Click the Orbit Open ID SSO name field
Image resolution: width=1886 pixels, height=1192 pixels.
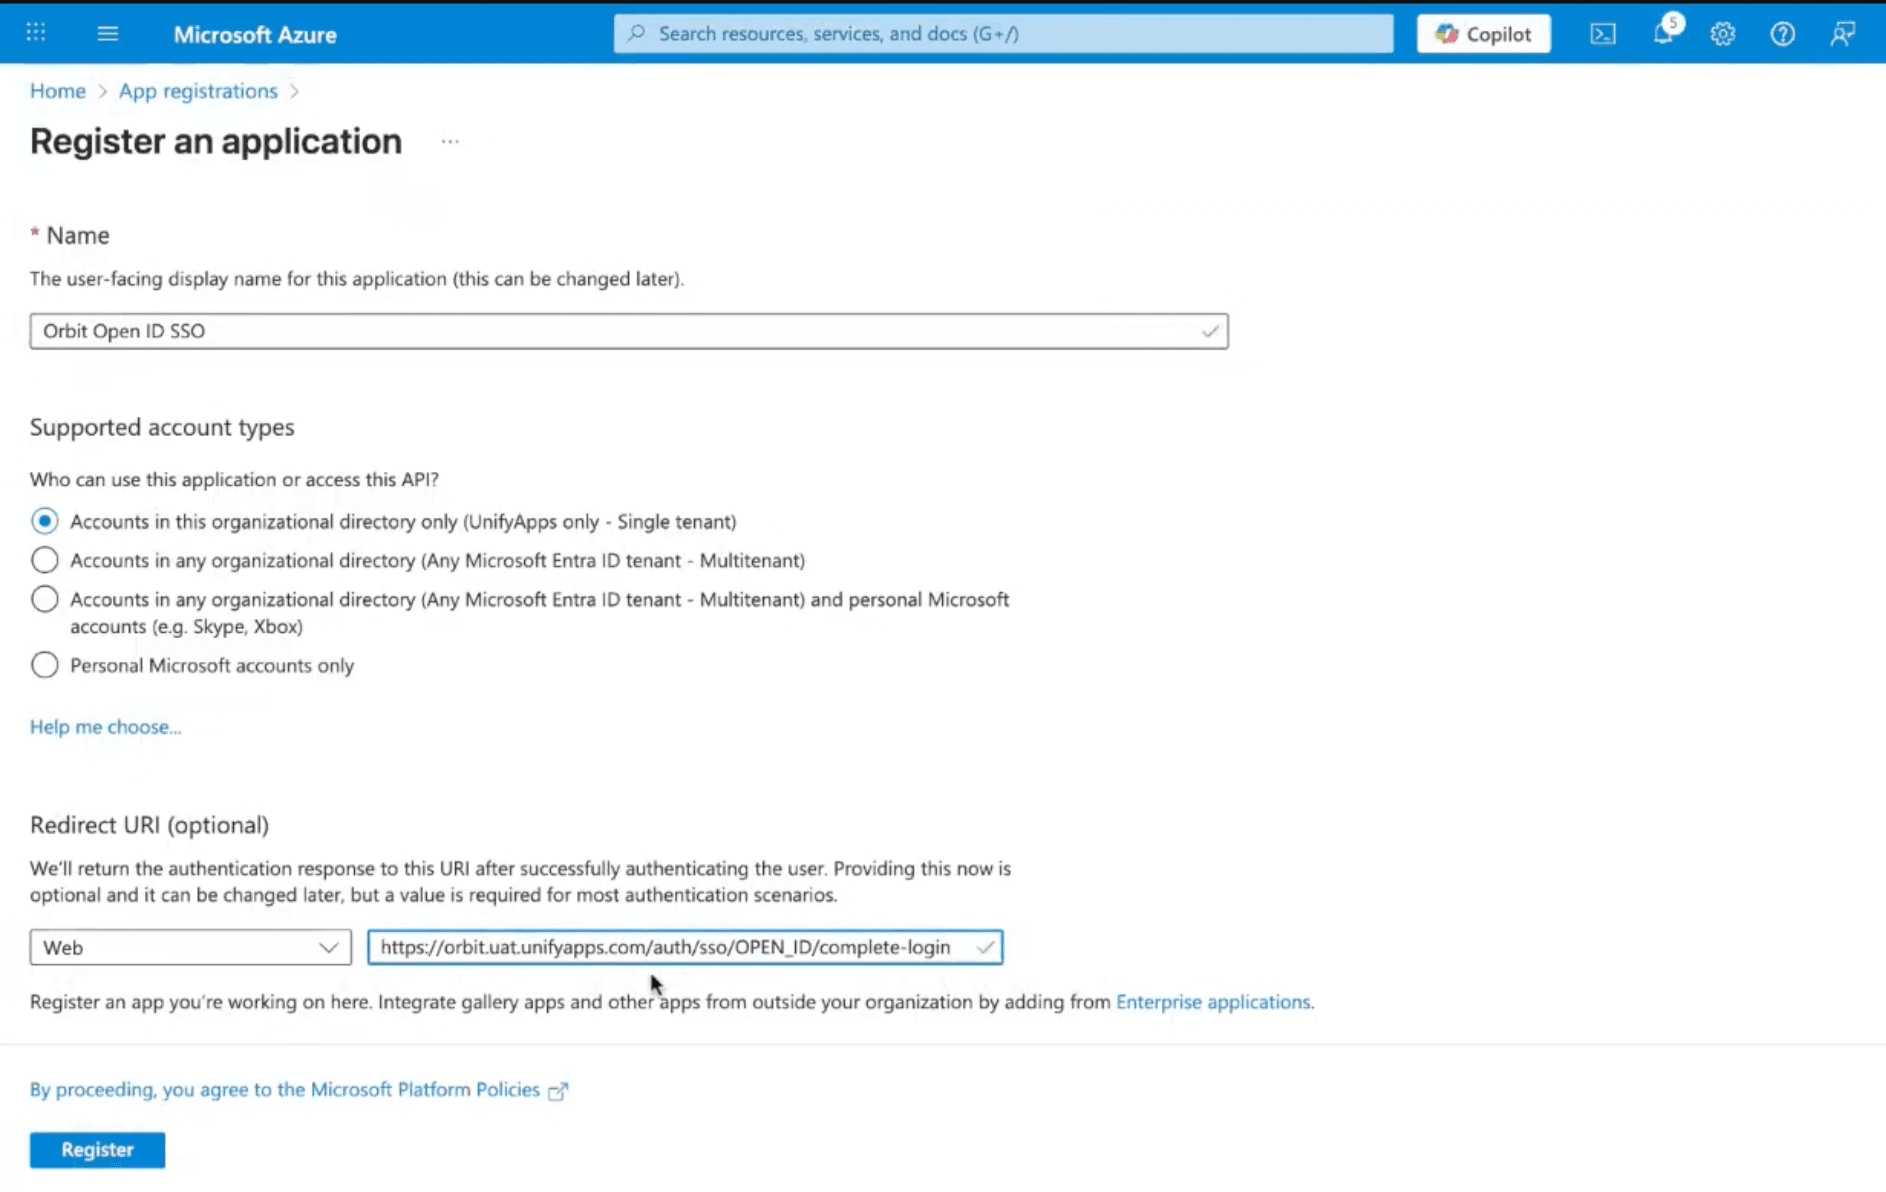pyautogui.click(x=629, y=331)
